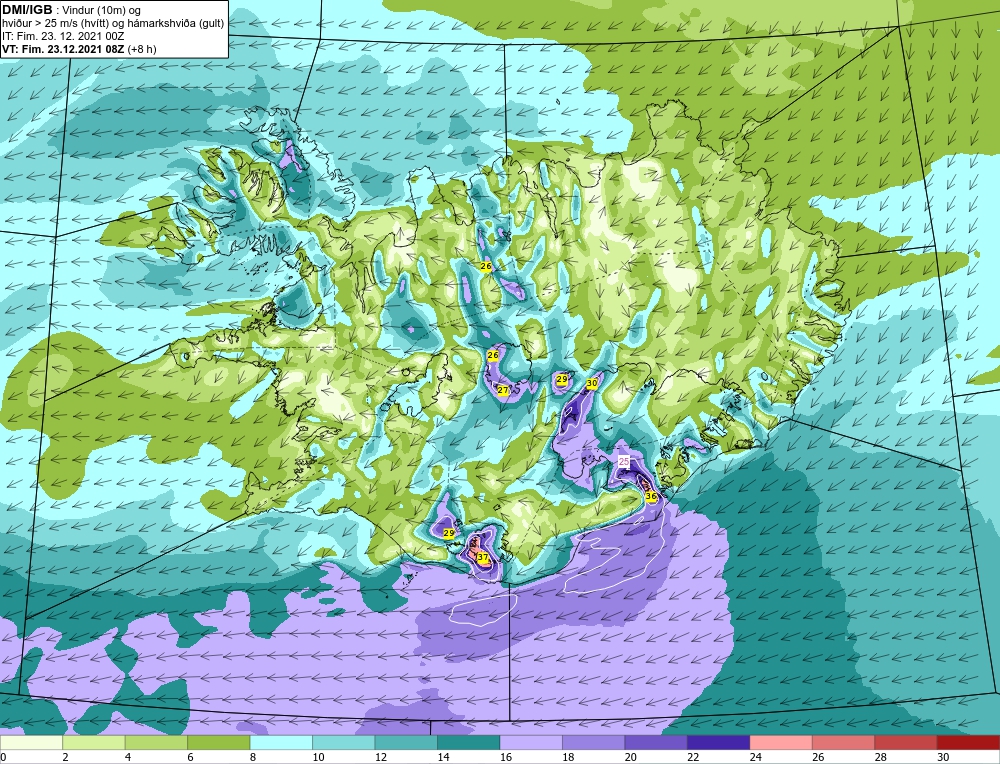Pick the 22–24 m/s dark indigo legend swatch
1000x764 pixels.
719,742
